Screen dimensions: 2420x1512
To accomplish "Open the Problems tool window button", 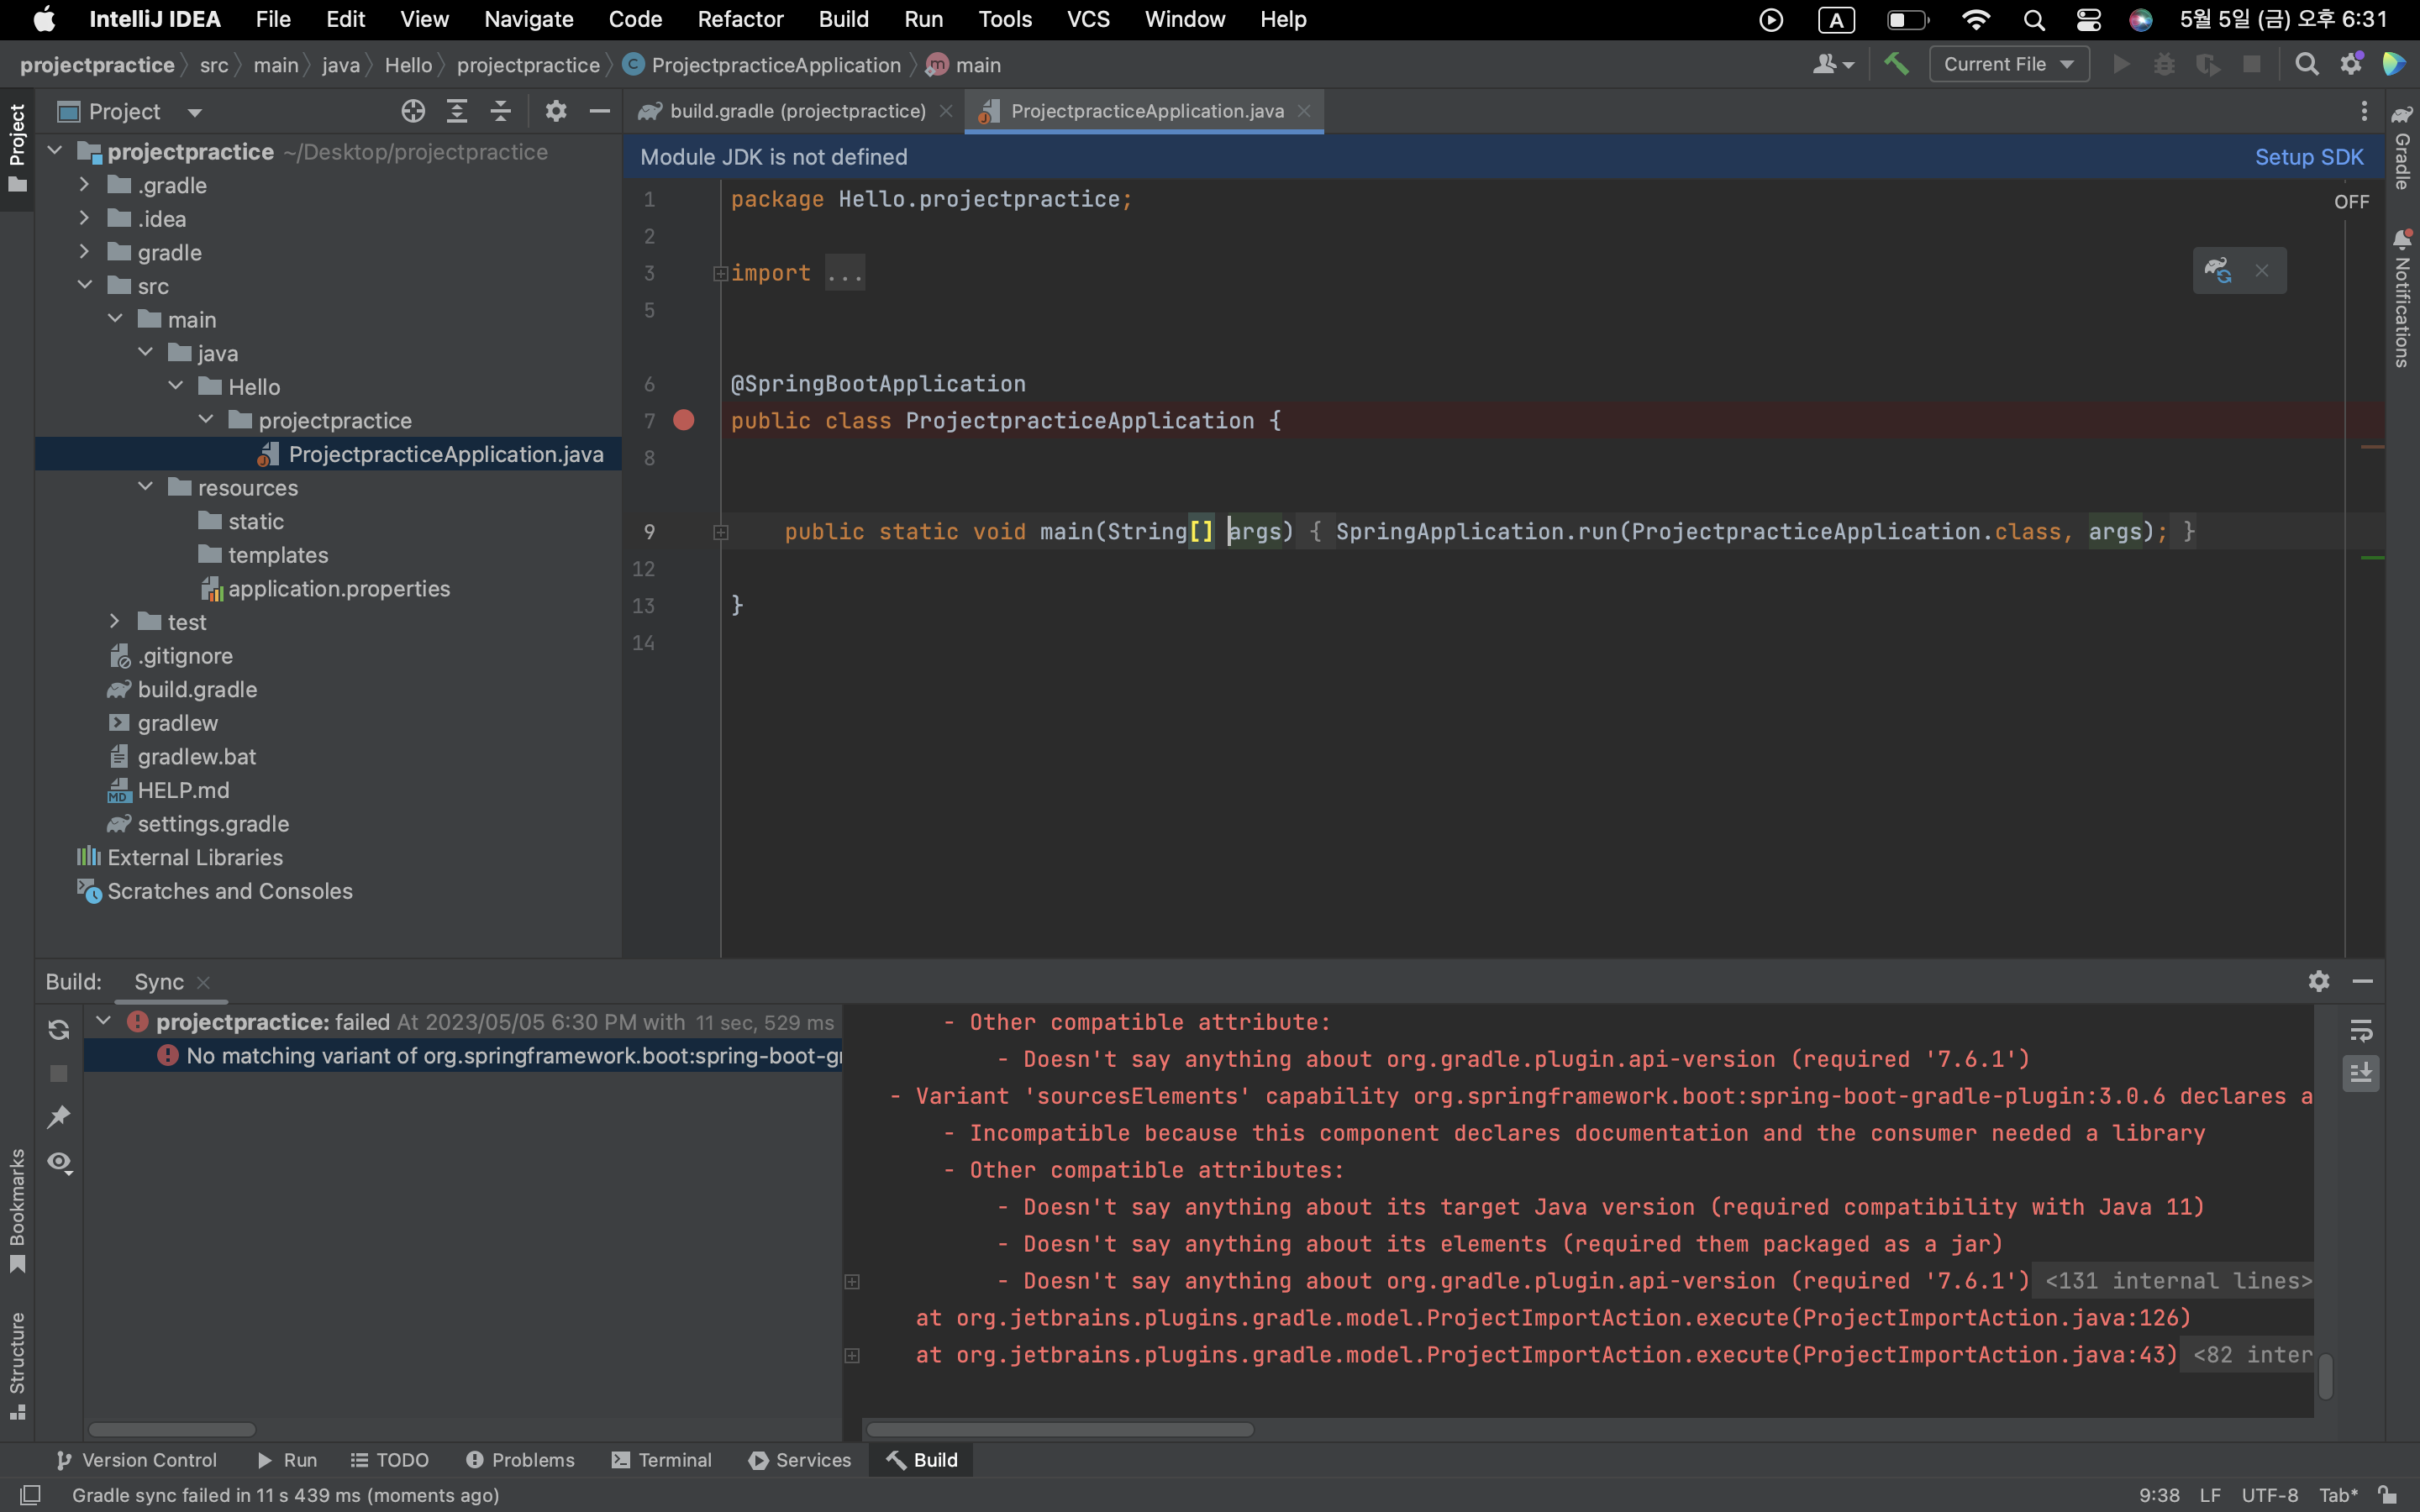I will 520,1460.
